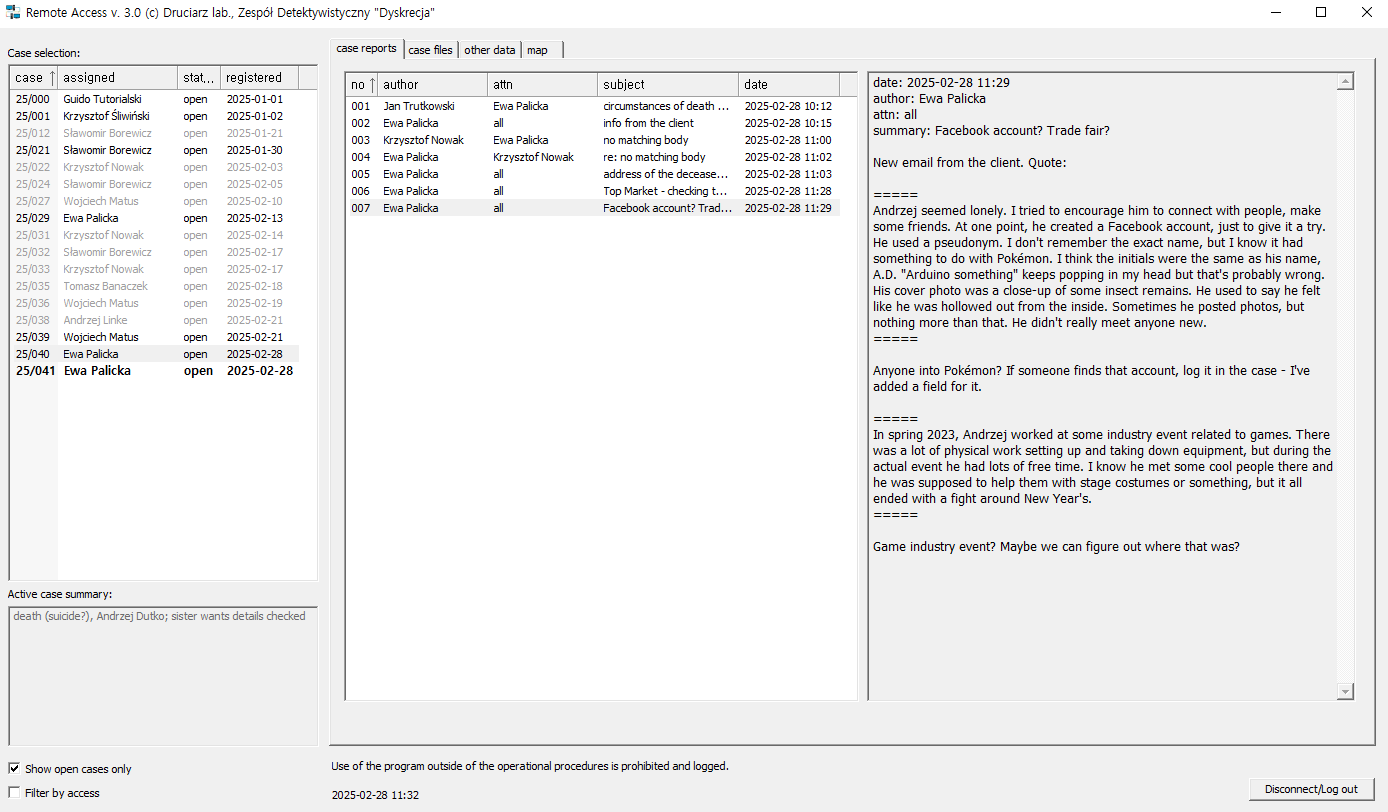Image resolution: width=1388 pixels, height=812 pixels.
Task: Sort case list by the case column header
Action: [34, 78]
